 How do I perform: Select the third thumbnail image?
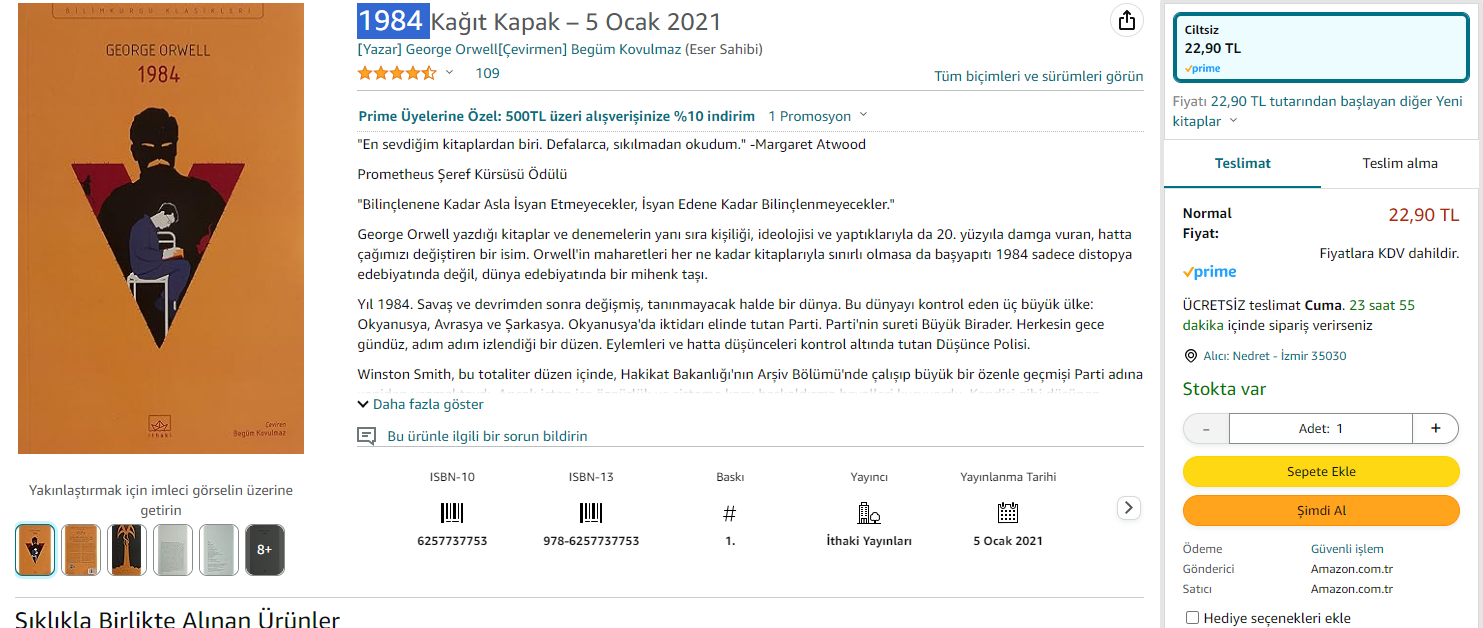point(127,549)
